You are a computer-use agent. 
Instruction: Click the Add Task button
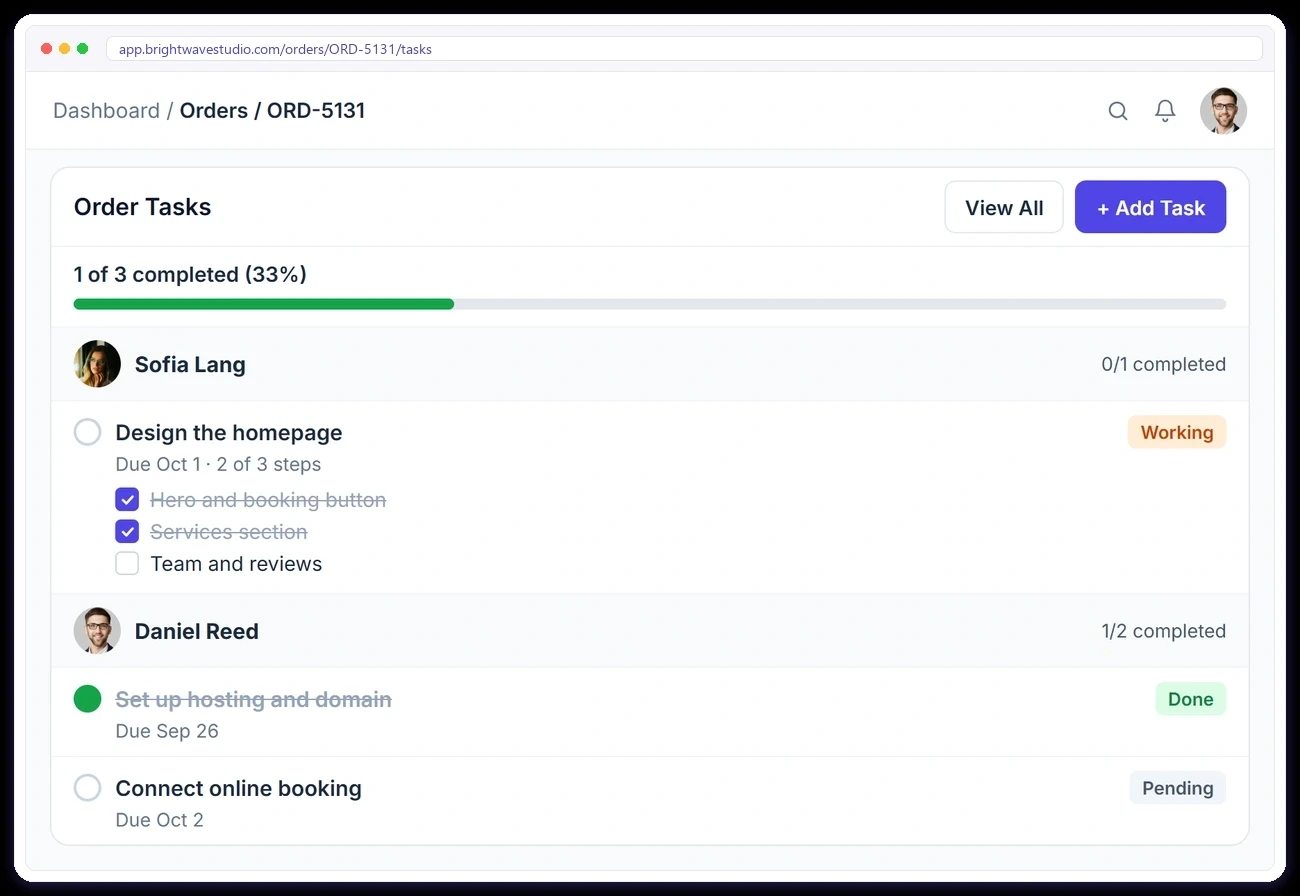(x=1150, y=207)
